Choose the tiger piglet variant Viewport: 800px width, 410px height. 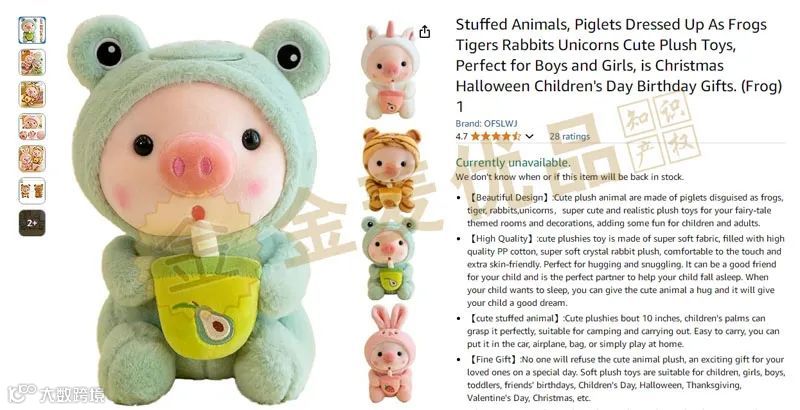[391, 170]
